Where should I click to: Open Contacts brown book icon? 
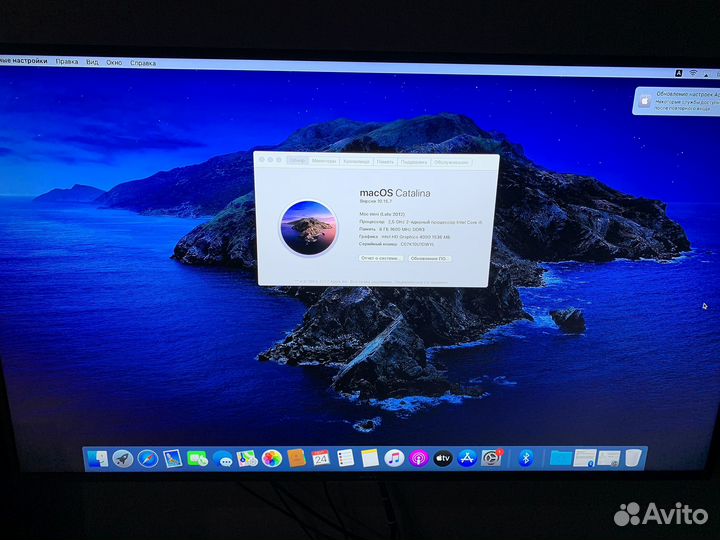(x=297, y=458)
